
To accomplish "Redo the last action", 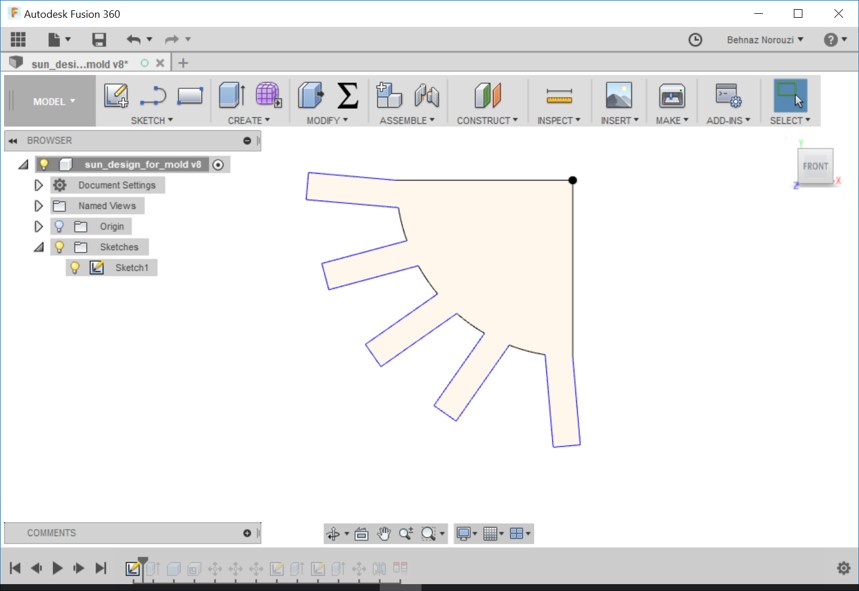I will (172, 39).
